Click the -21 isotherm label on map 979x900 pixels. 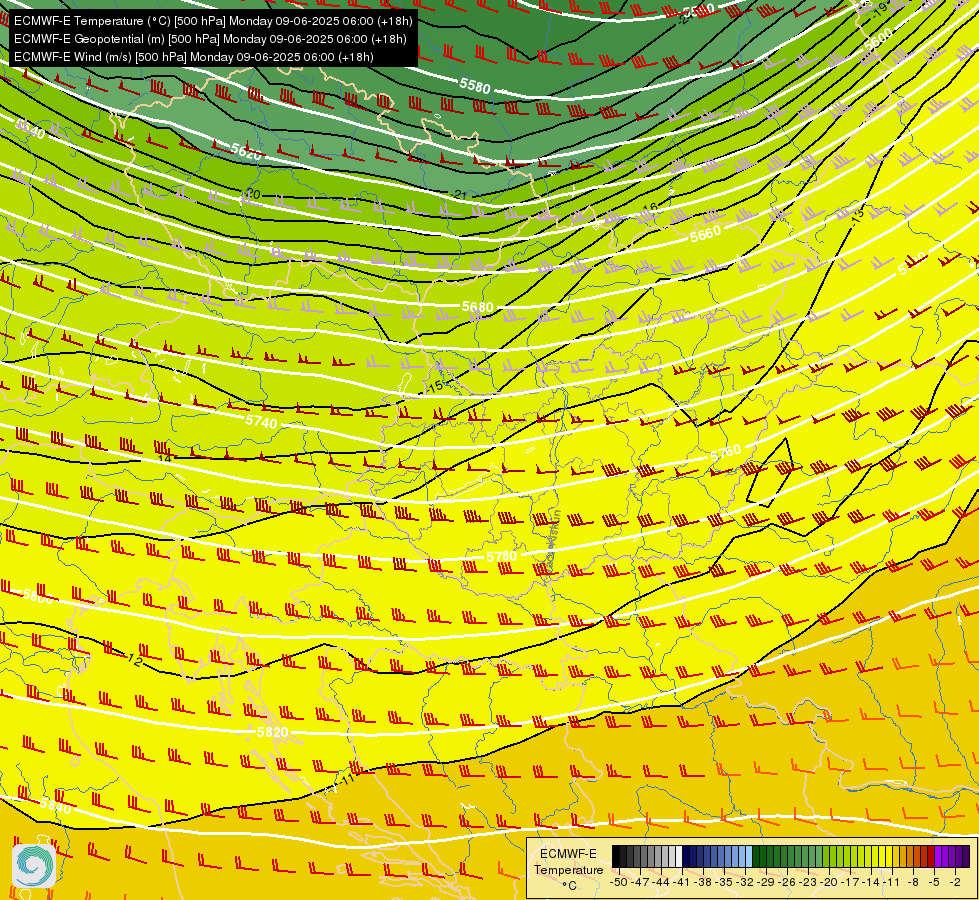[x=460, y=195]
